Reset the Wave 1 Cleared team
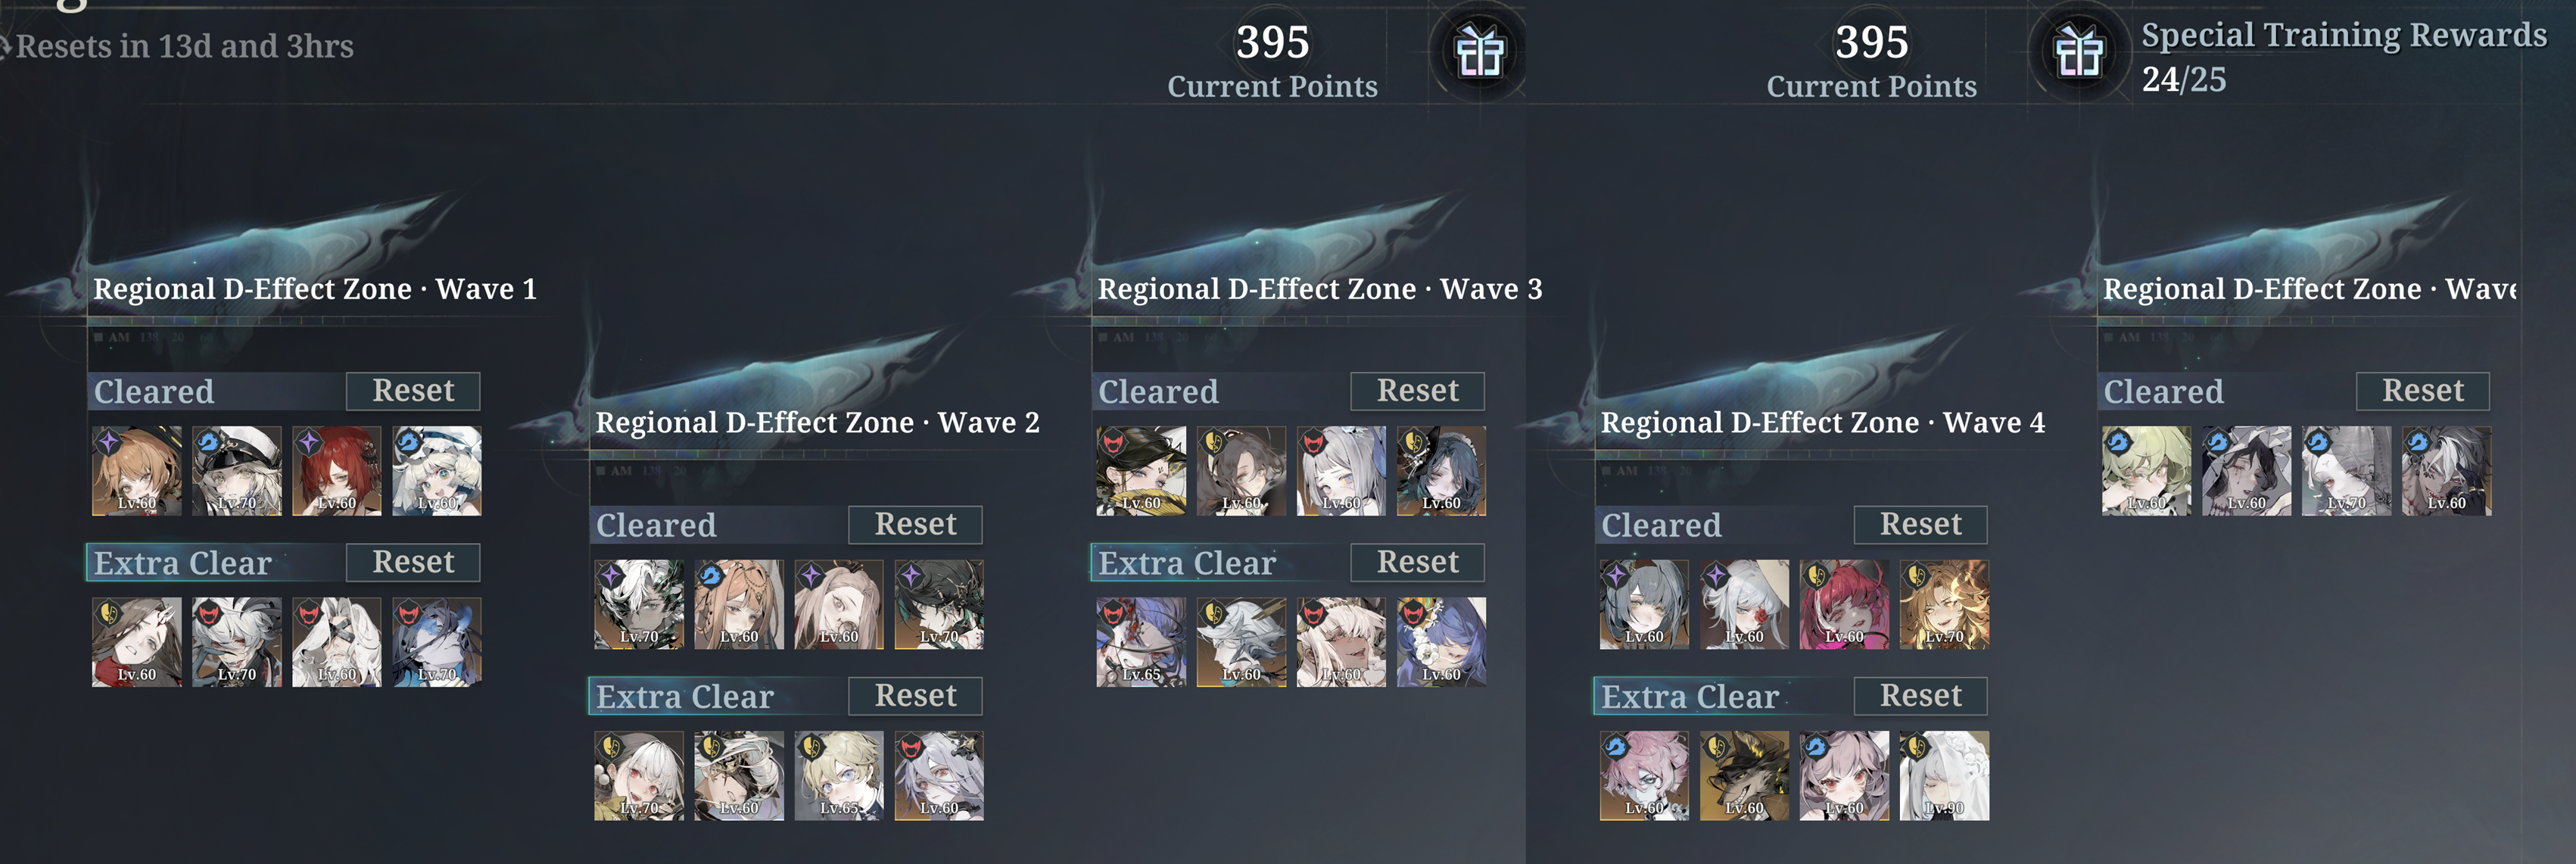This screenshot has width=2576, height=864. [x=413, y=391]
